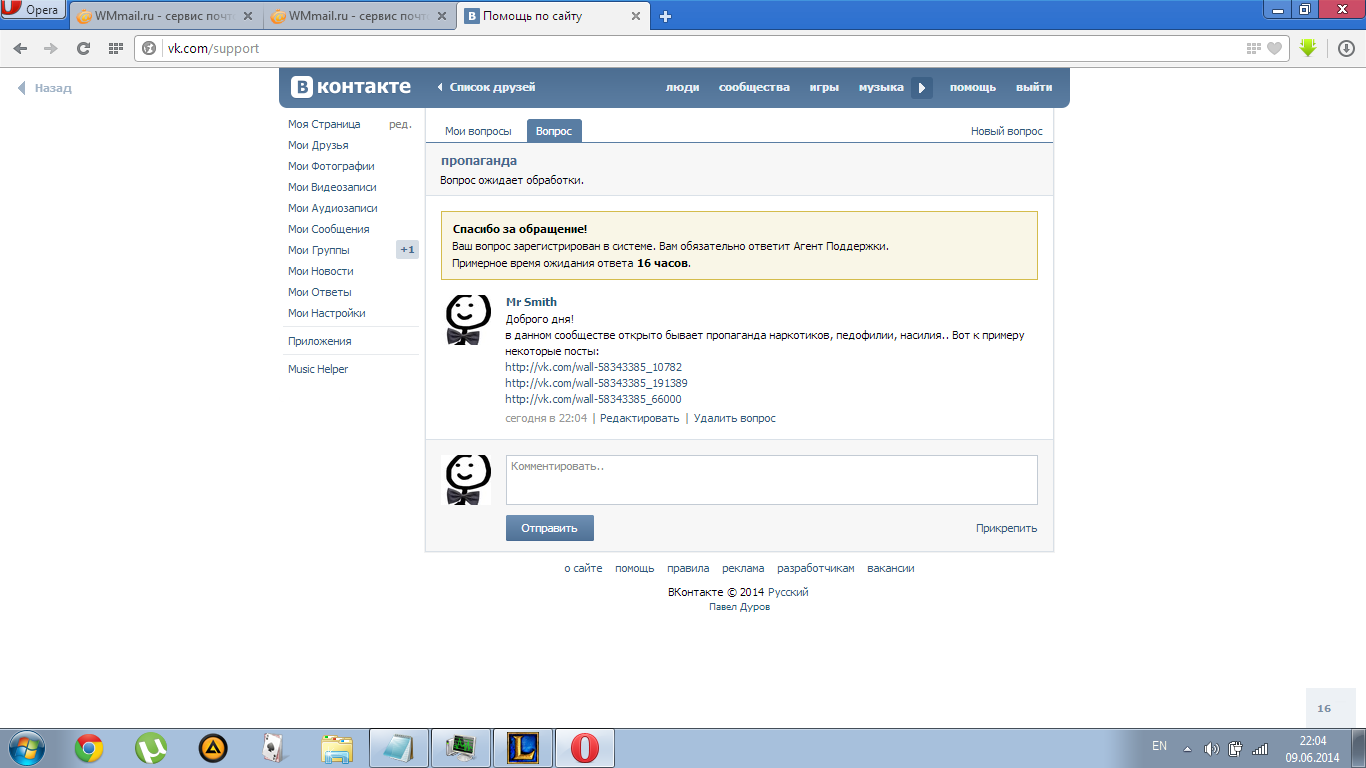This screenshot has width=1366, height=768.
Task: Close the "Помощь по сайту" tab
Action: 635,16
